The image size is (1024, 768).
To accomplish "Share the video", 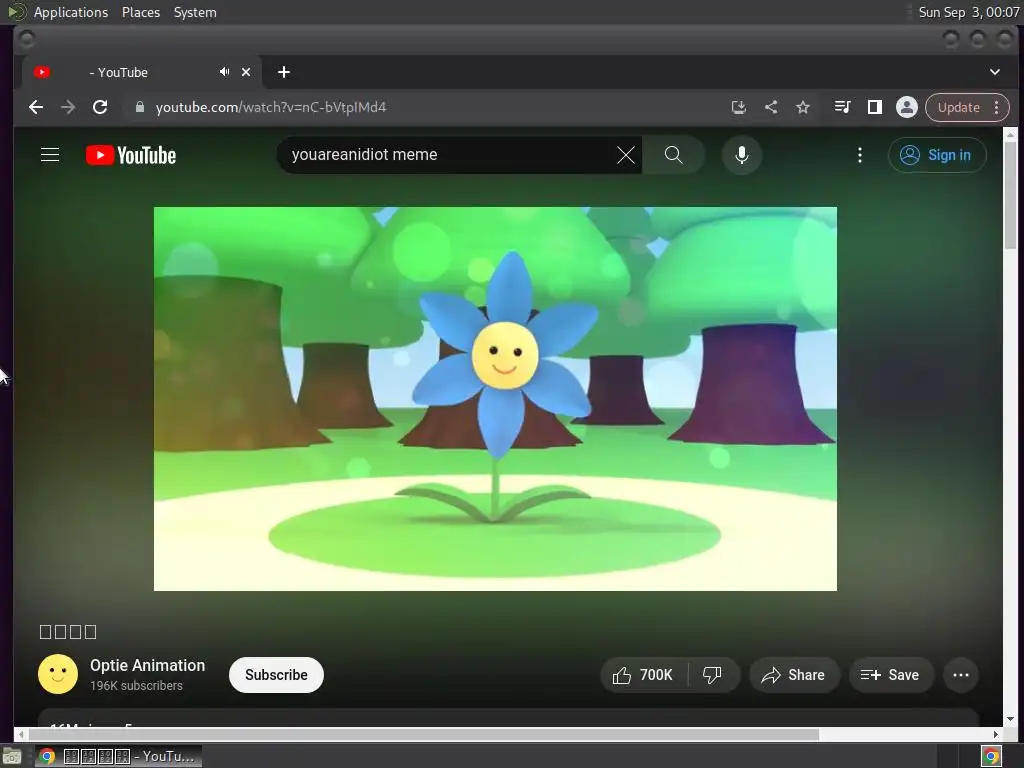I will tap(793, 675).
